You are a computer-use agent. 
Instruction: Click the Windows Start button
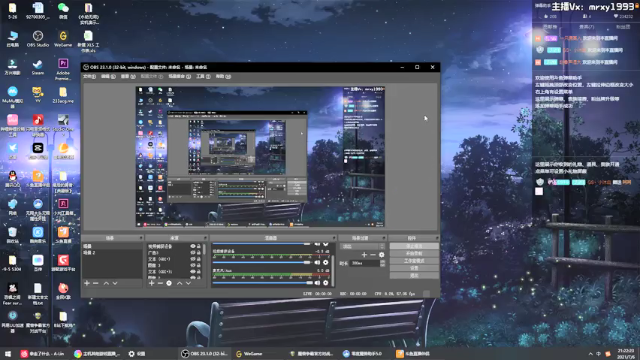coord(8,354)
